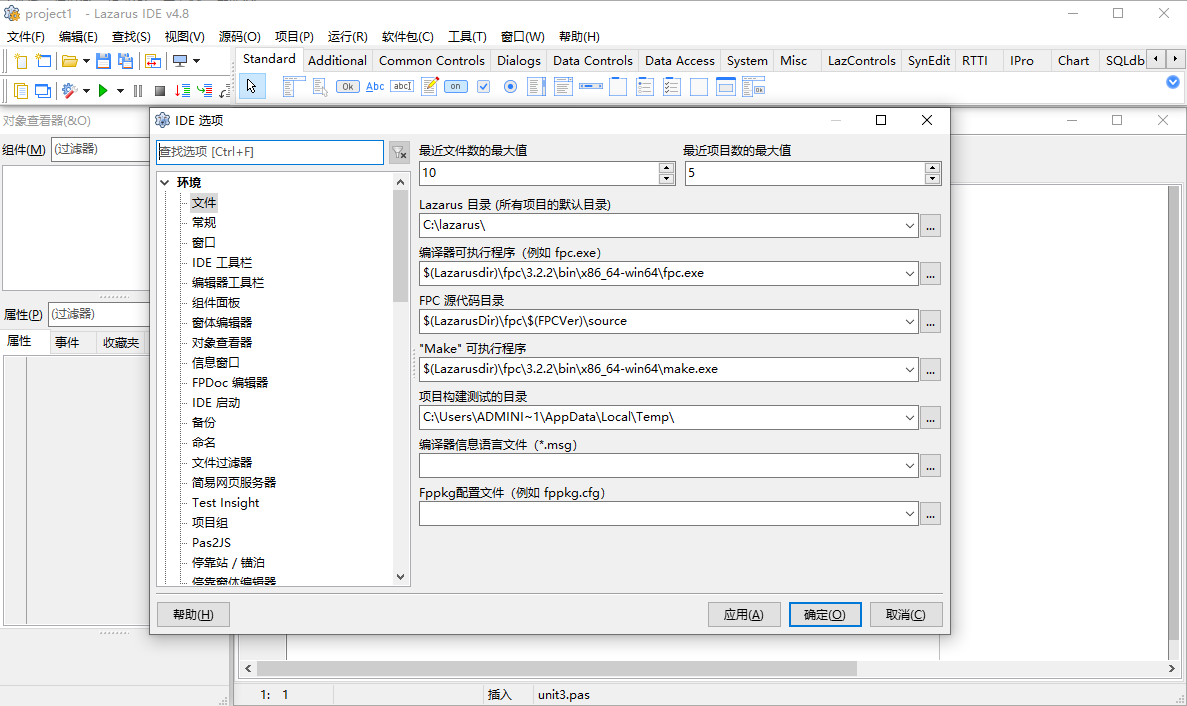This screenshot has height=706, width=1187.
Task: Open the 工具(T) menu
Action: click(467, 36)
